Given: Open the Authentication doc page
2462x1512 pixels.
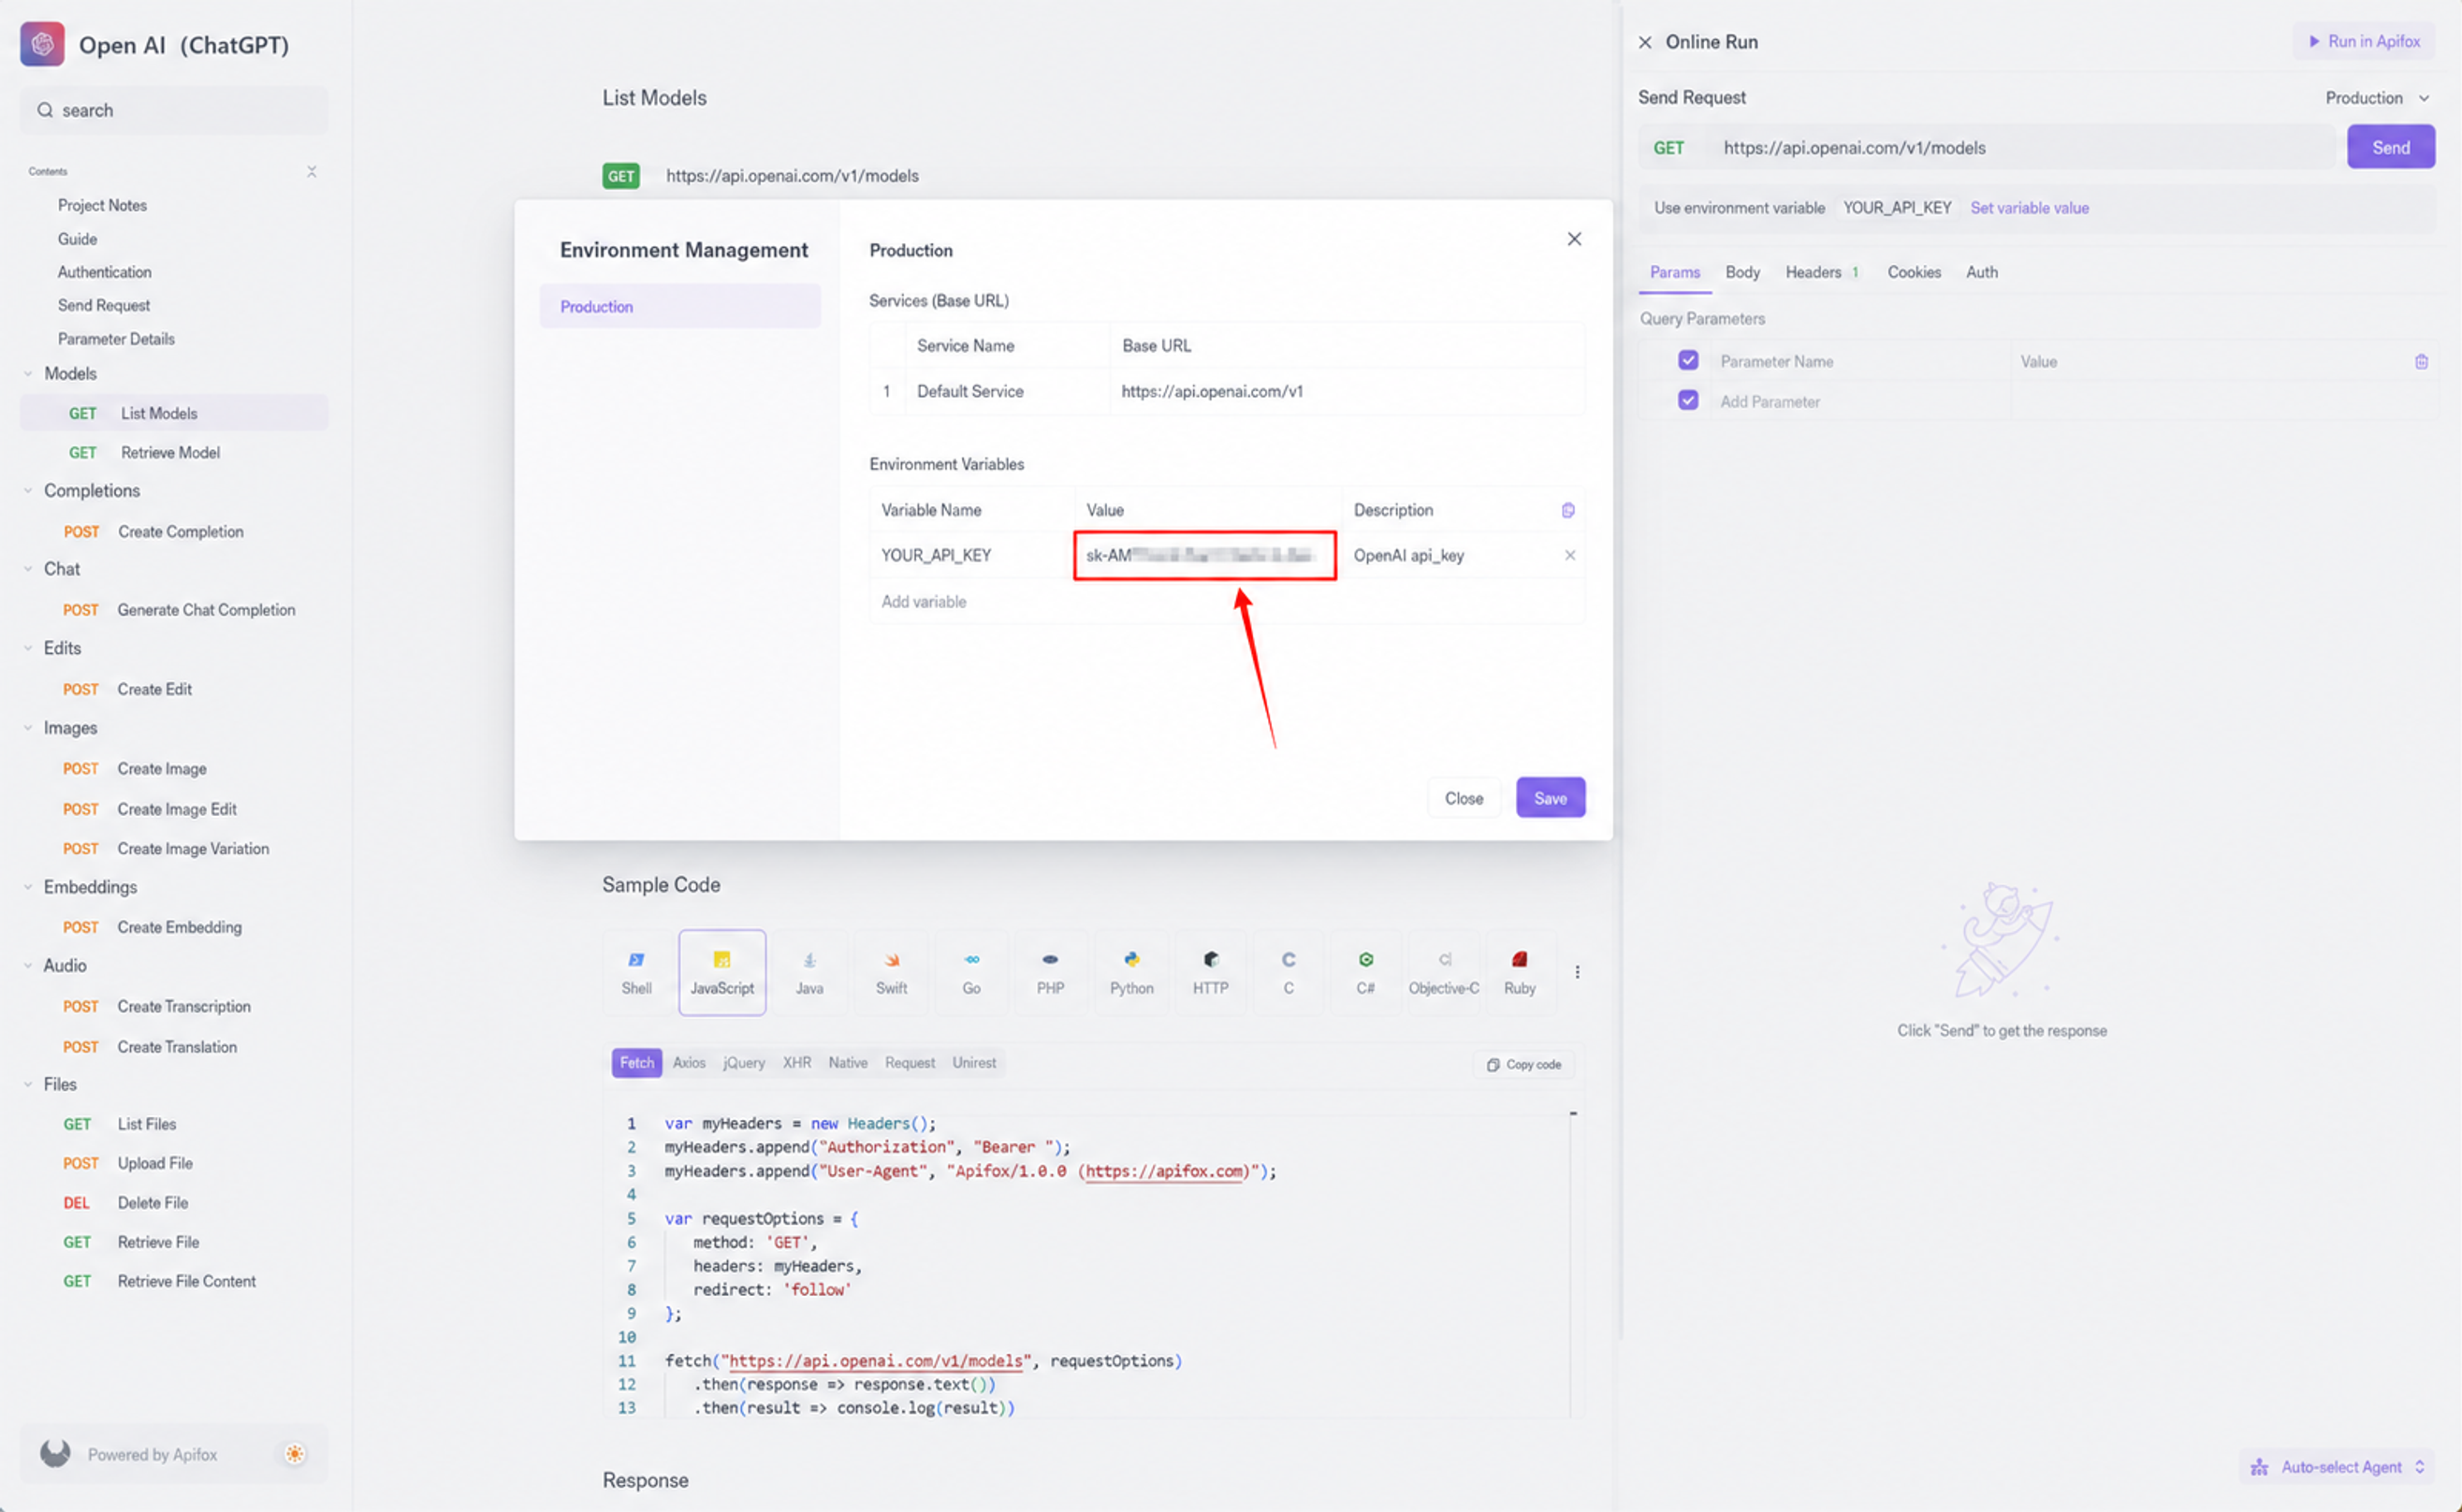Looking at the screenshot, I should pos(104,272).
